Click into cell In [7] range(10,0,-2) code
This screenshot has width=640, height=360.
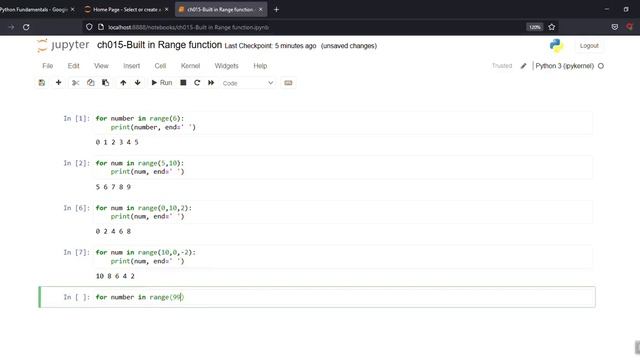pos(344,257)
